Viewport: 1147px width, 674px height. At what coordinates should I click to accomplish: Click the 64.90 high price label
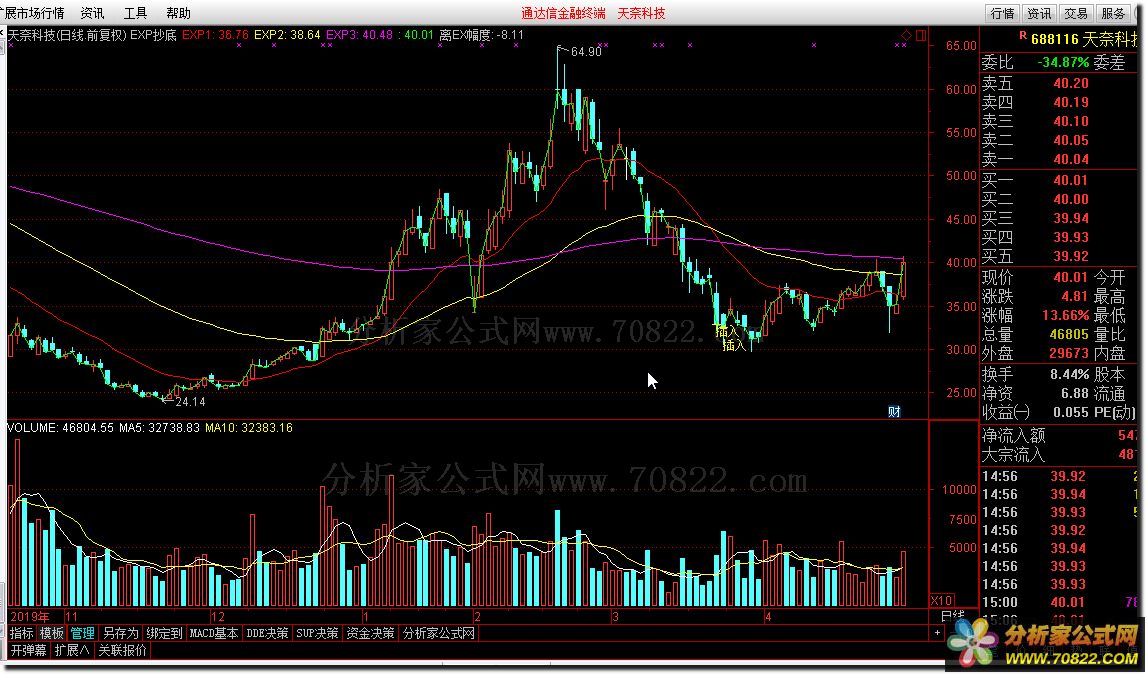pos(586,52)
